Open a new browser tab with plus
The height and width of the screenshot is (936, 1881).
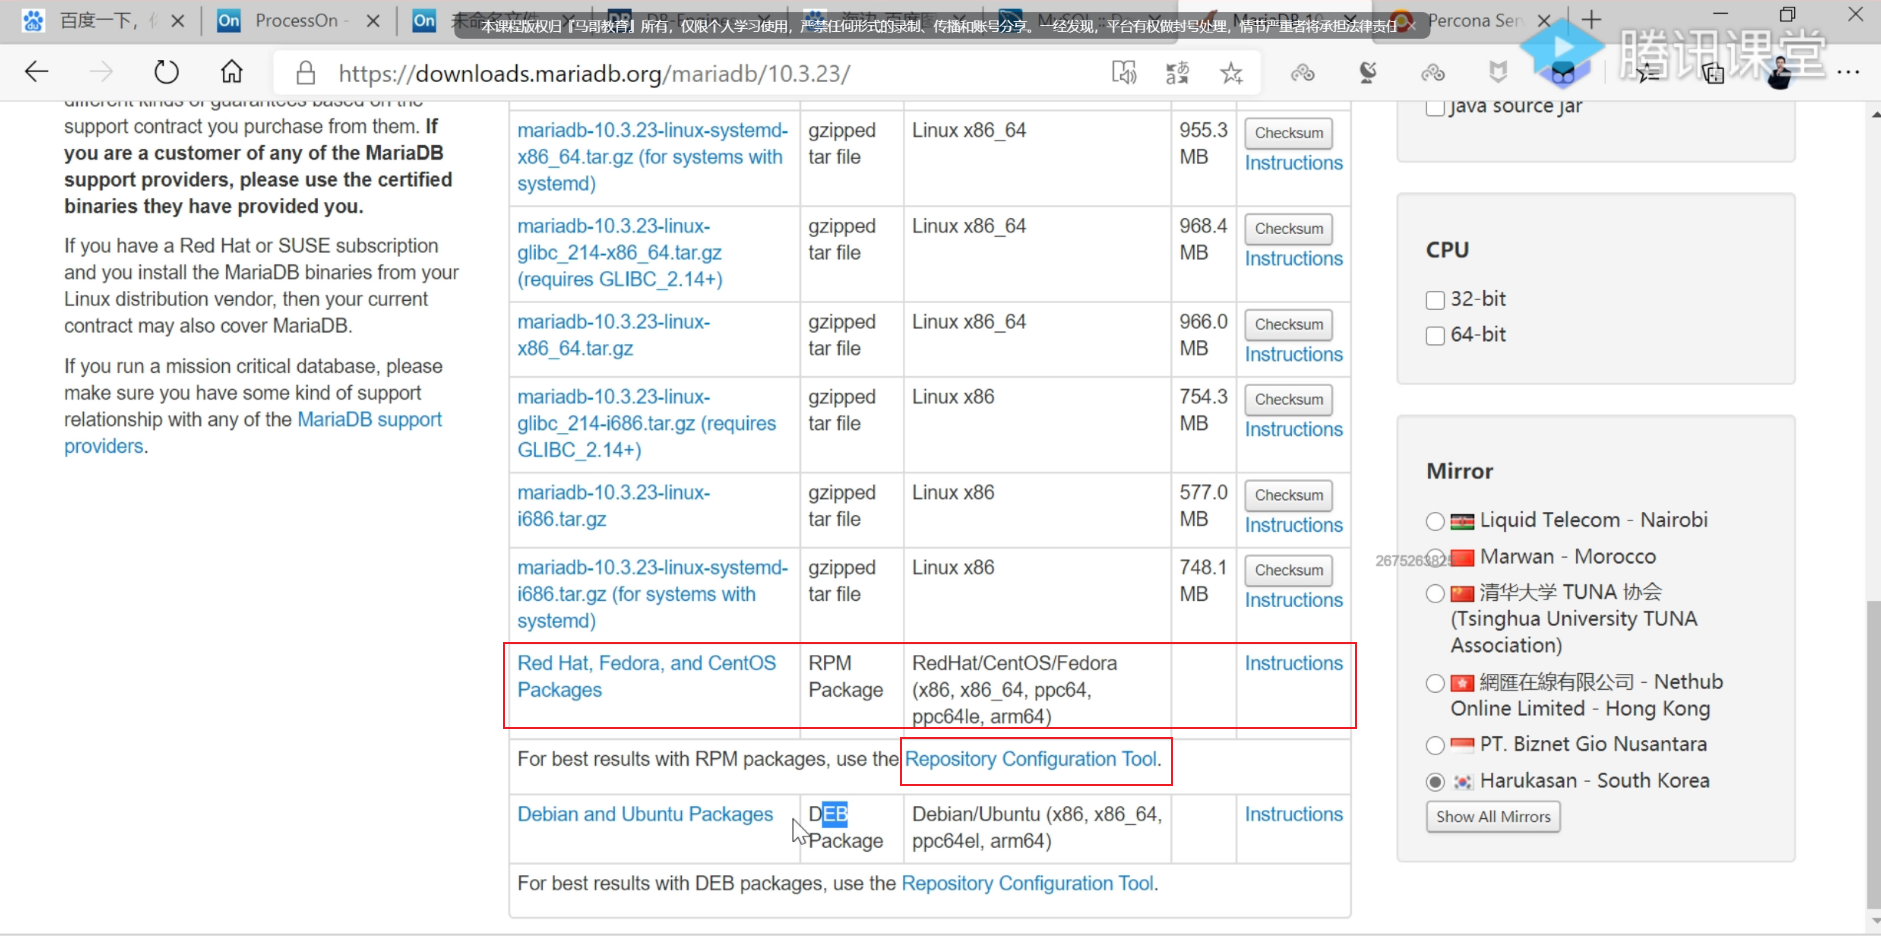(1592, 19)
